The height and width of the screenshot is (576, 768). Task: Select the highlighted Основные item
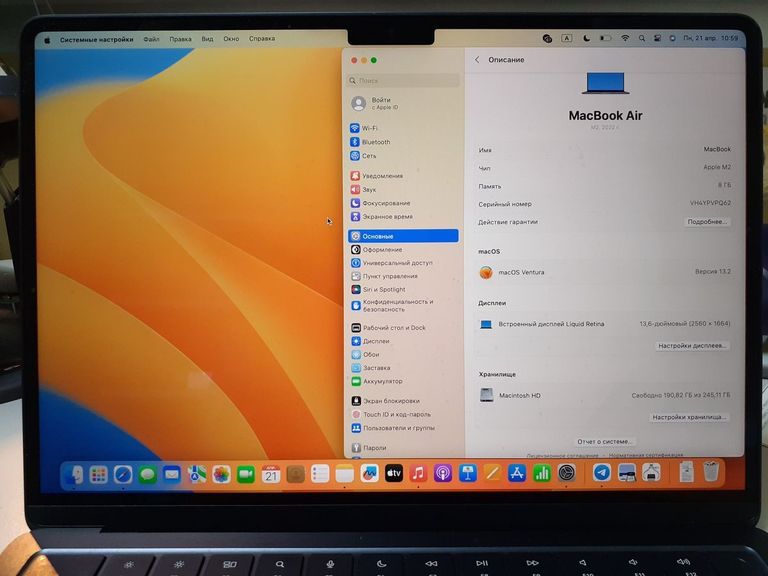[x=403, y=236]
